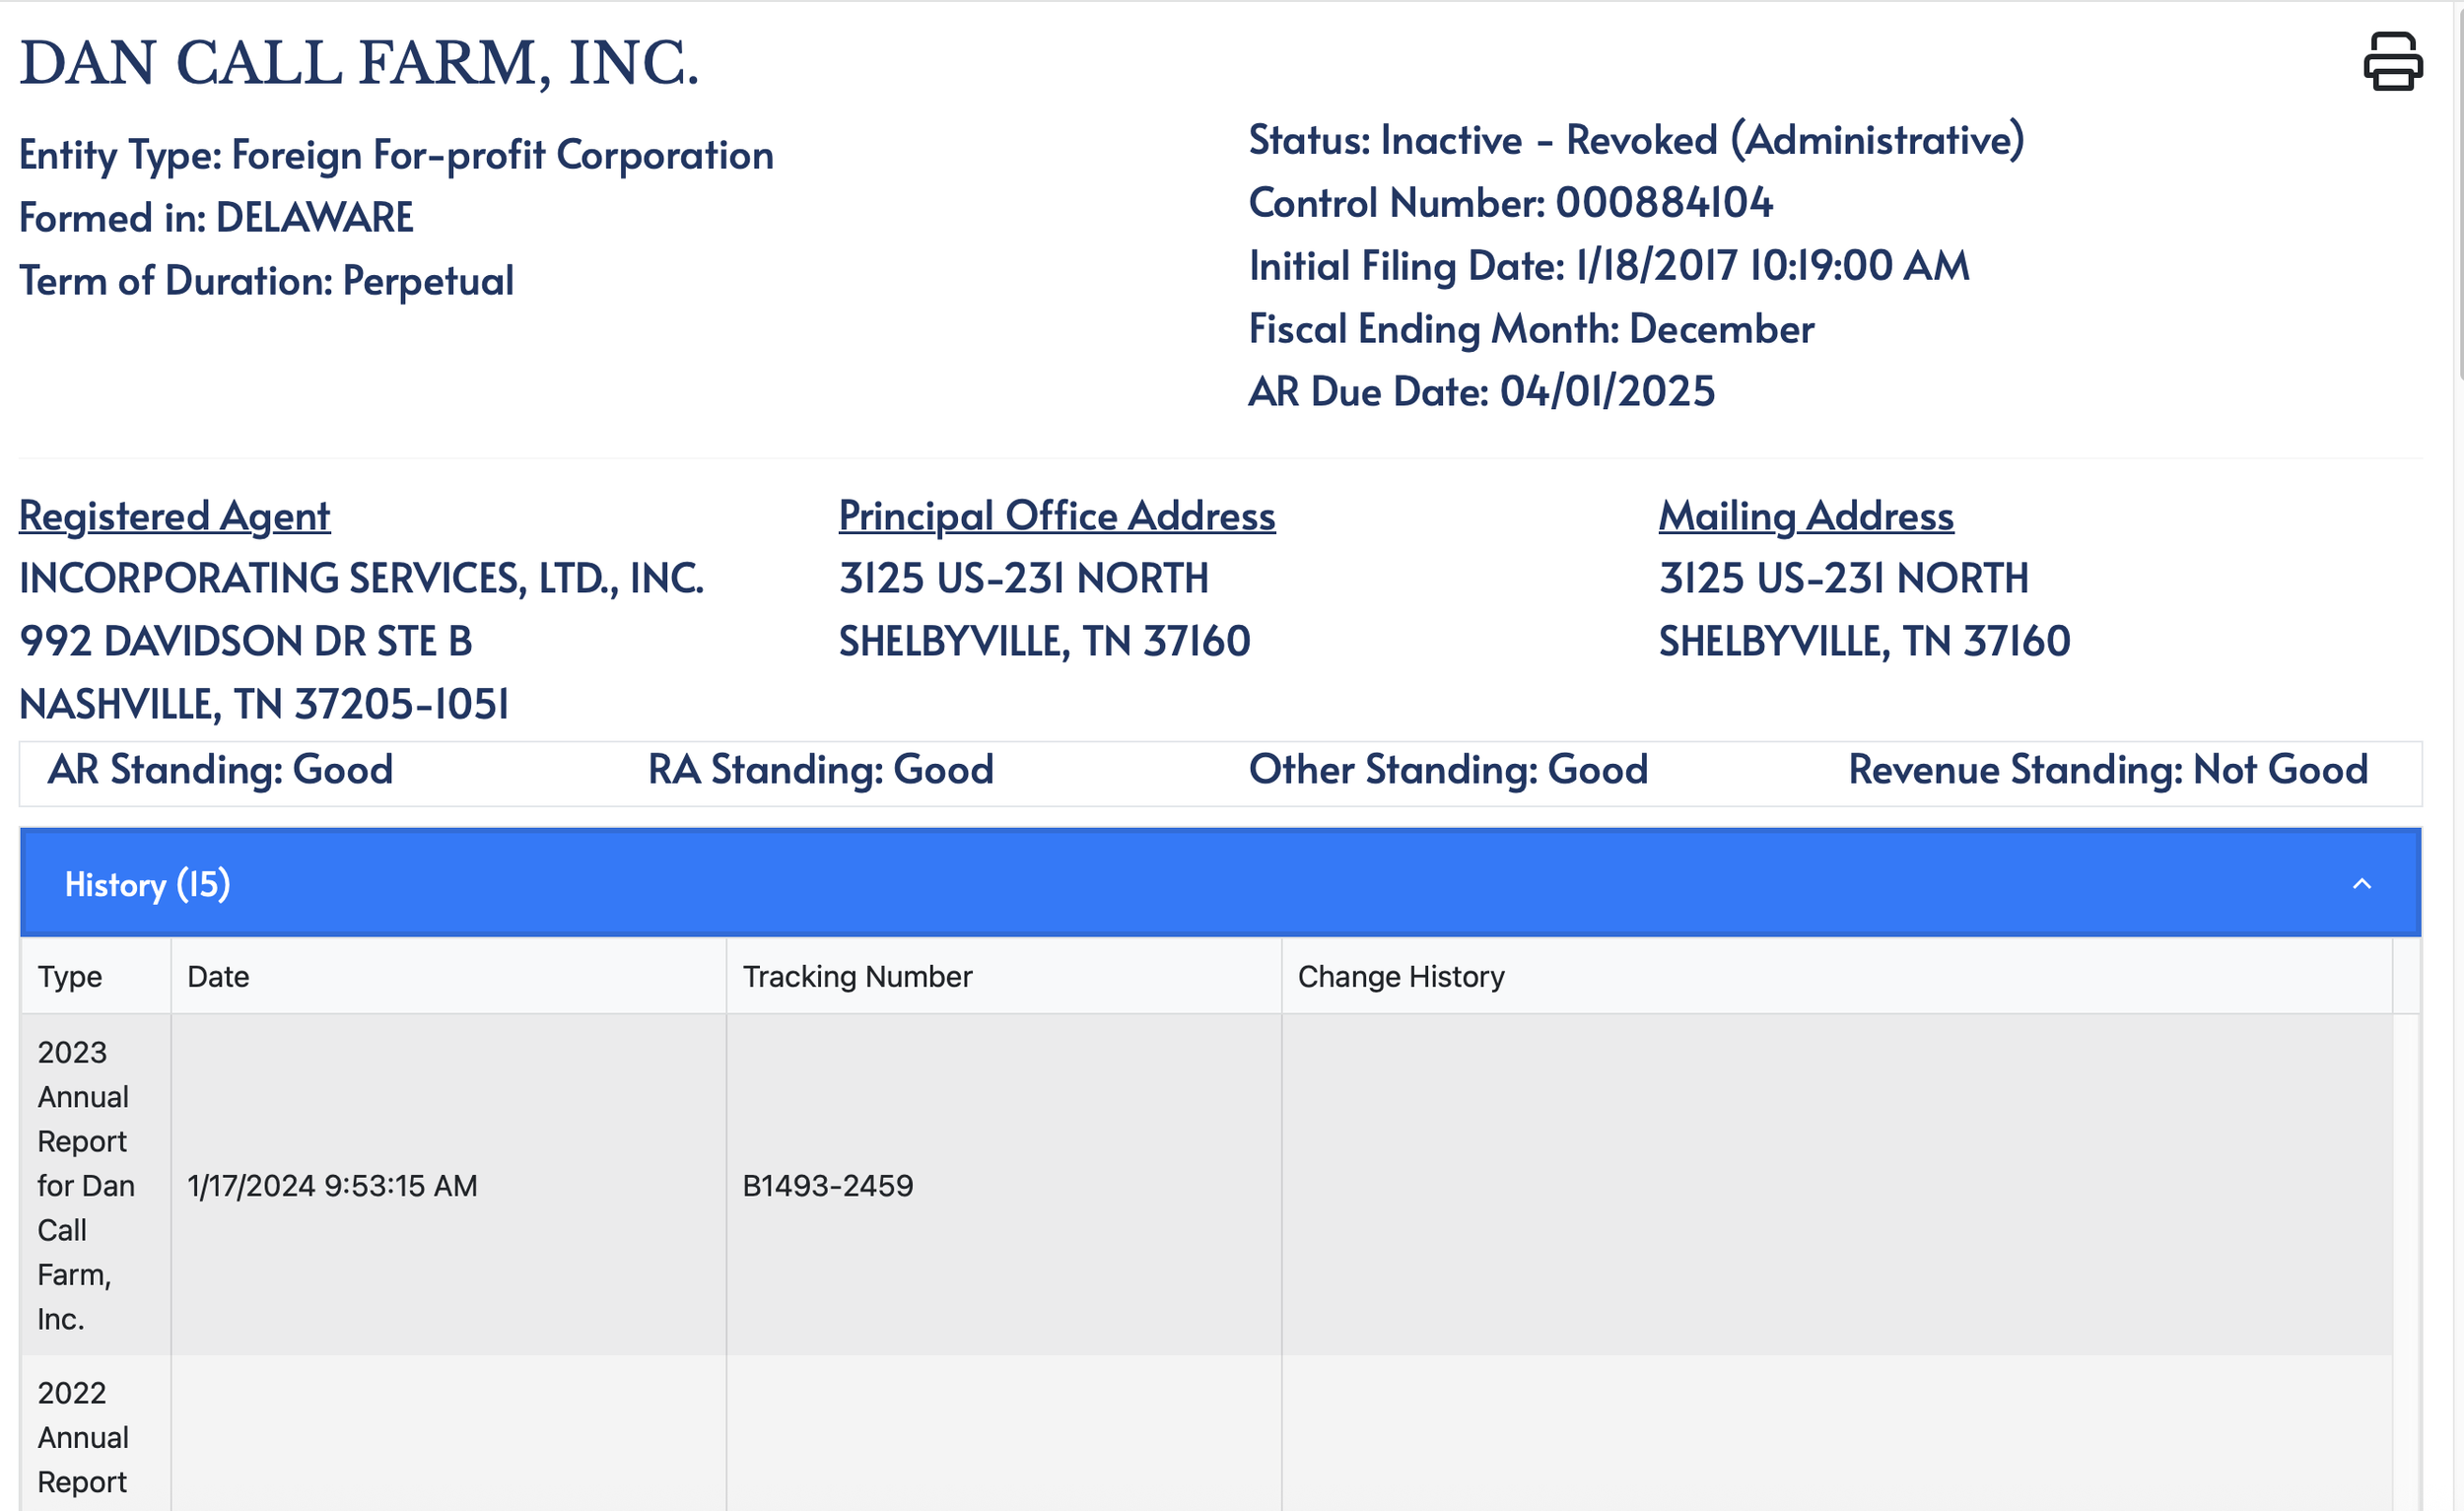
Task: Sort by Tracking Number column header
Action: coord(857,976)
